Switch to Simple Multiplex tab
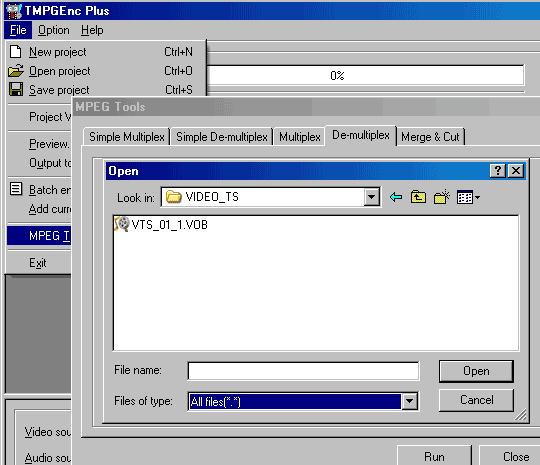The width and height of the screenshot is (540, 465). [x=127, y=137]
